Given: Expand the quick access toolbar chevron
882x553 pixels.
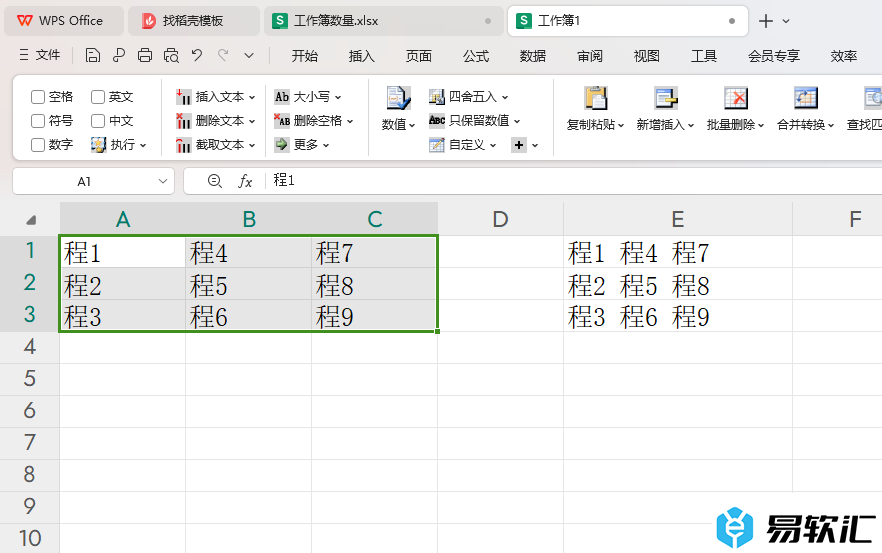Looking at the screenshot, I should (x=249, y=55).
